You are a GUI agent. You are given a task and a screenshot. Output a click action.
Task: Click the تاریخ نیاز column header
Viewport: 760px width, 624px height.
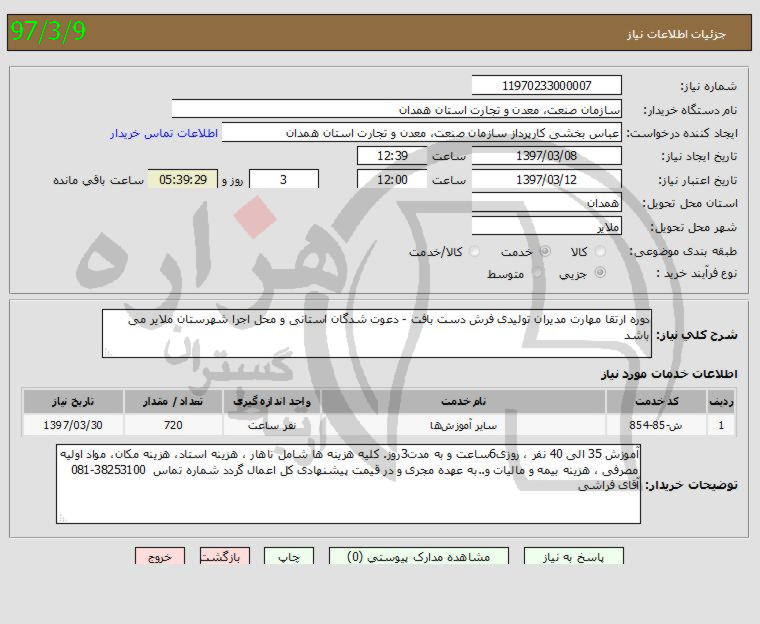(73, 401)
